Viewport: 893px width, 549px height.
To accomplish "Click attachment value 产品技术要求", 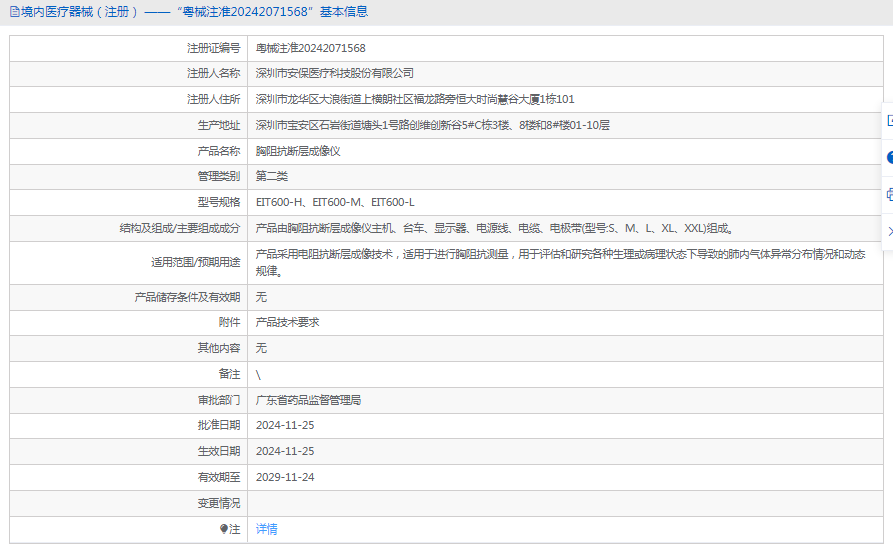I will [287, 322].
